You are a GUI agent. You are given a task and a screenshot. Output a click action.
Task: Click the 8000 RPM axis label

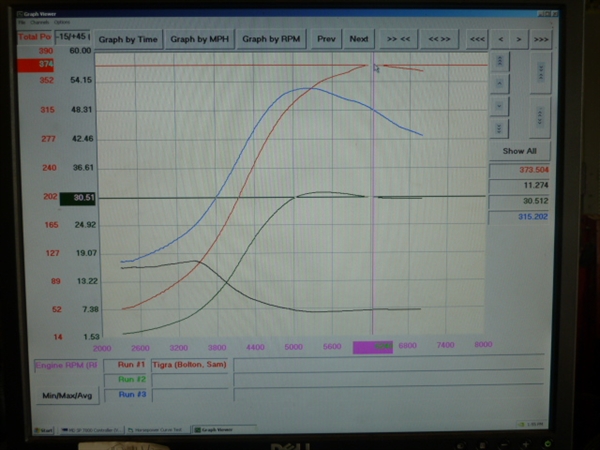483,345
